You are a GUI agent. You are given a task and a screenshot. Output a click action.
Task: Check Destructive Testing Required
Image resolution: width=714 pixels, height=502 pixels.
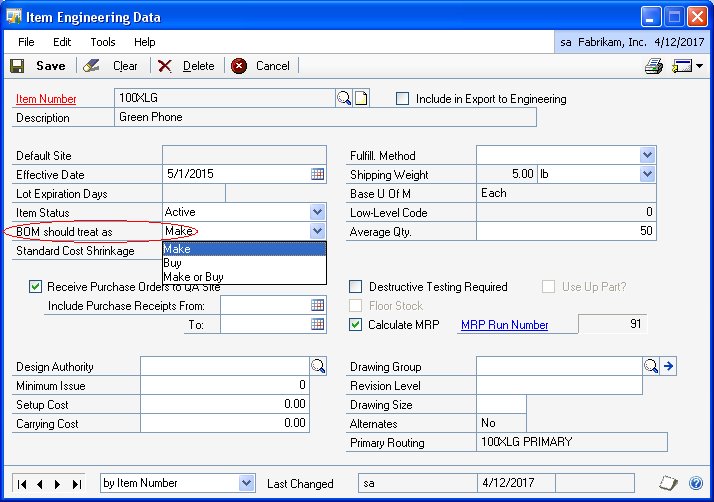[x=355, y=287]
